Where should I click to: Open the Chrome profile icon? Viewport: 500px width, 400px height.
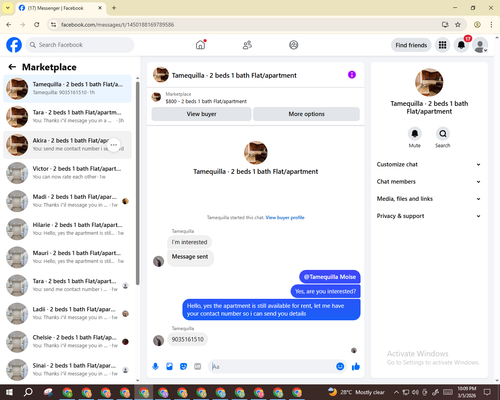click(477, 25)
